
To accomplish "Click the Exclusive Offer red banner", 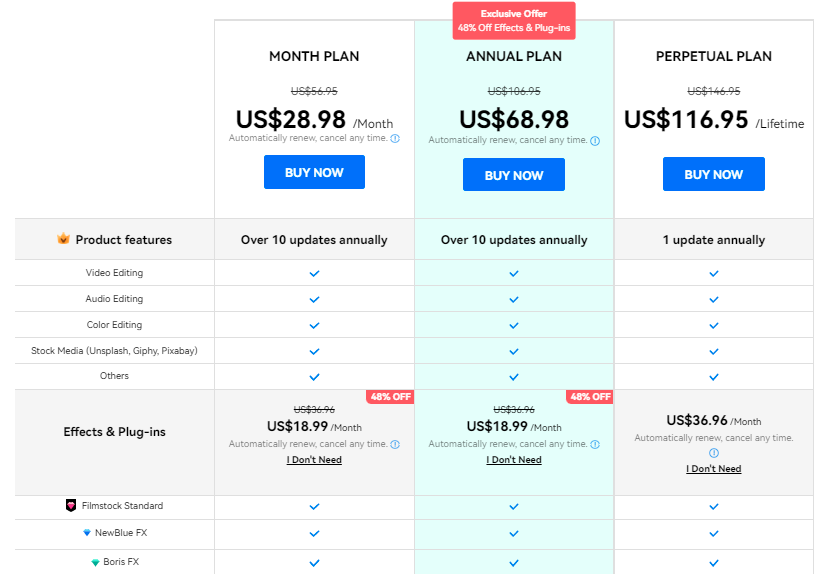I will pyautogui.click(x=514, y=21).
